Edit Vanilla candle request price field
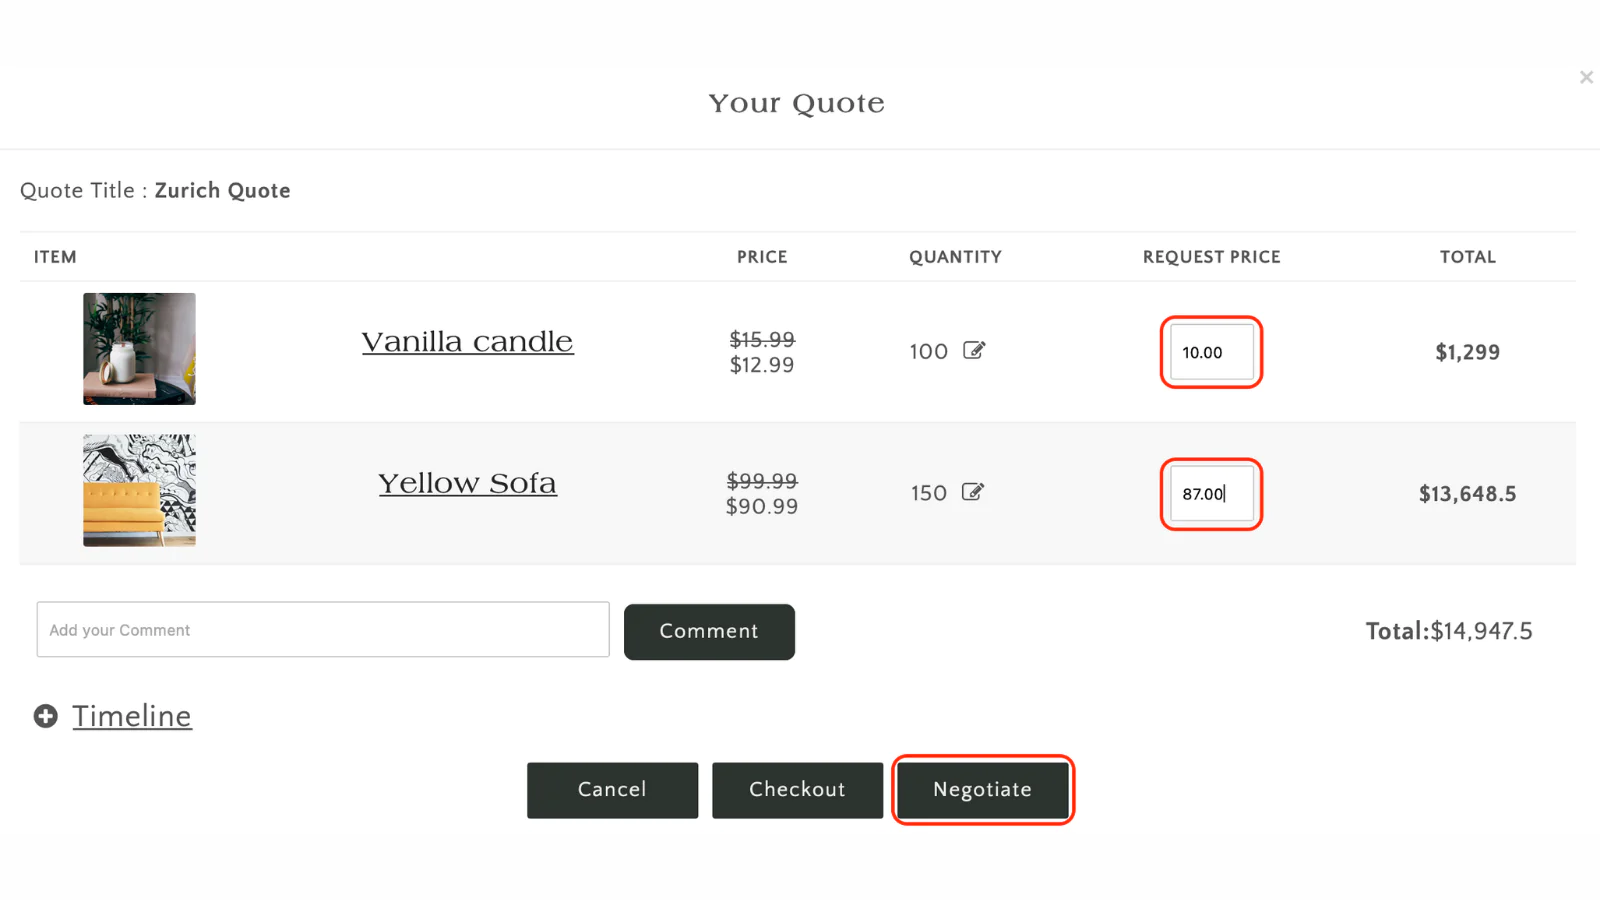Screen dimensions: 1600x900 click(x=1212, y=352)
